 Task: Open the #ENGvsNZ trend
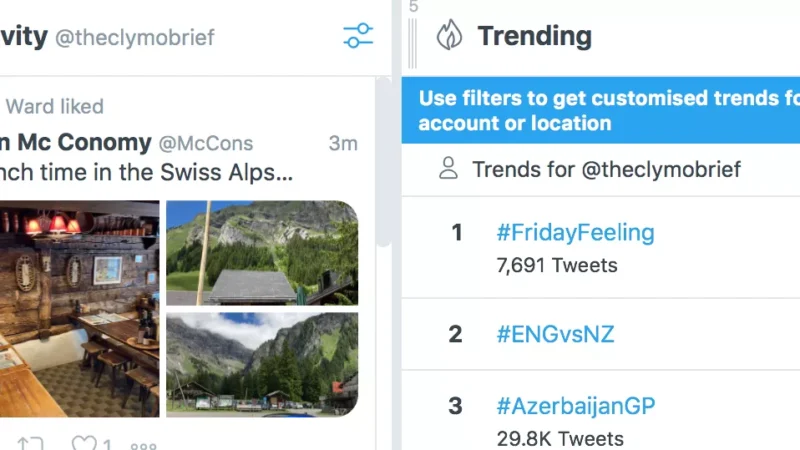pyautogui.click(x=555, y=334)
